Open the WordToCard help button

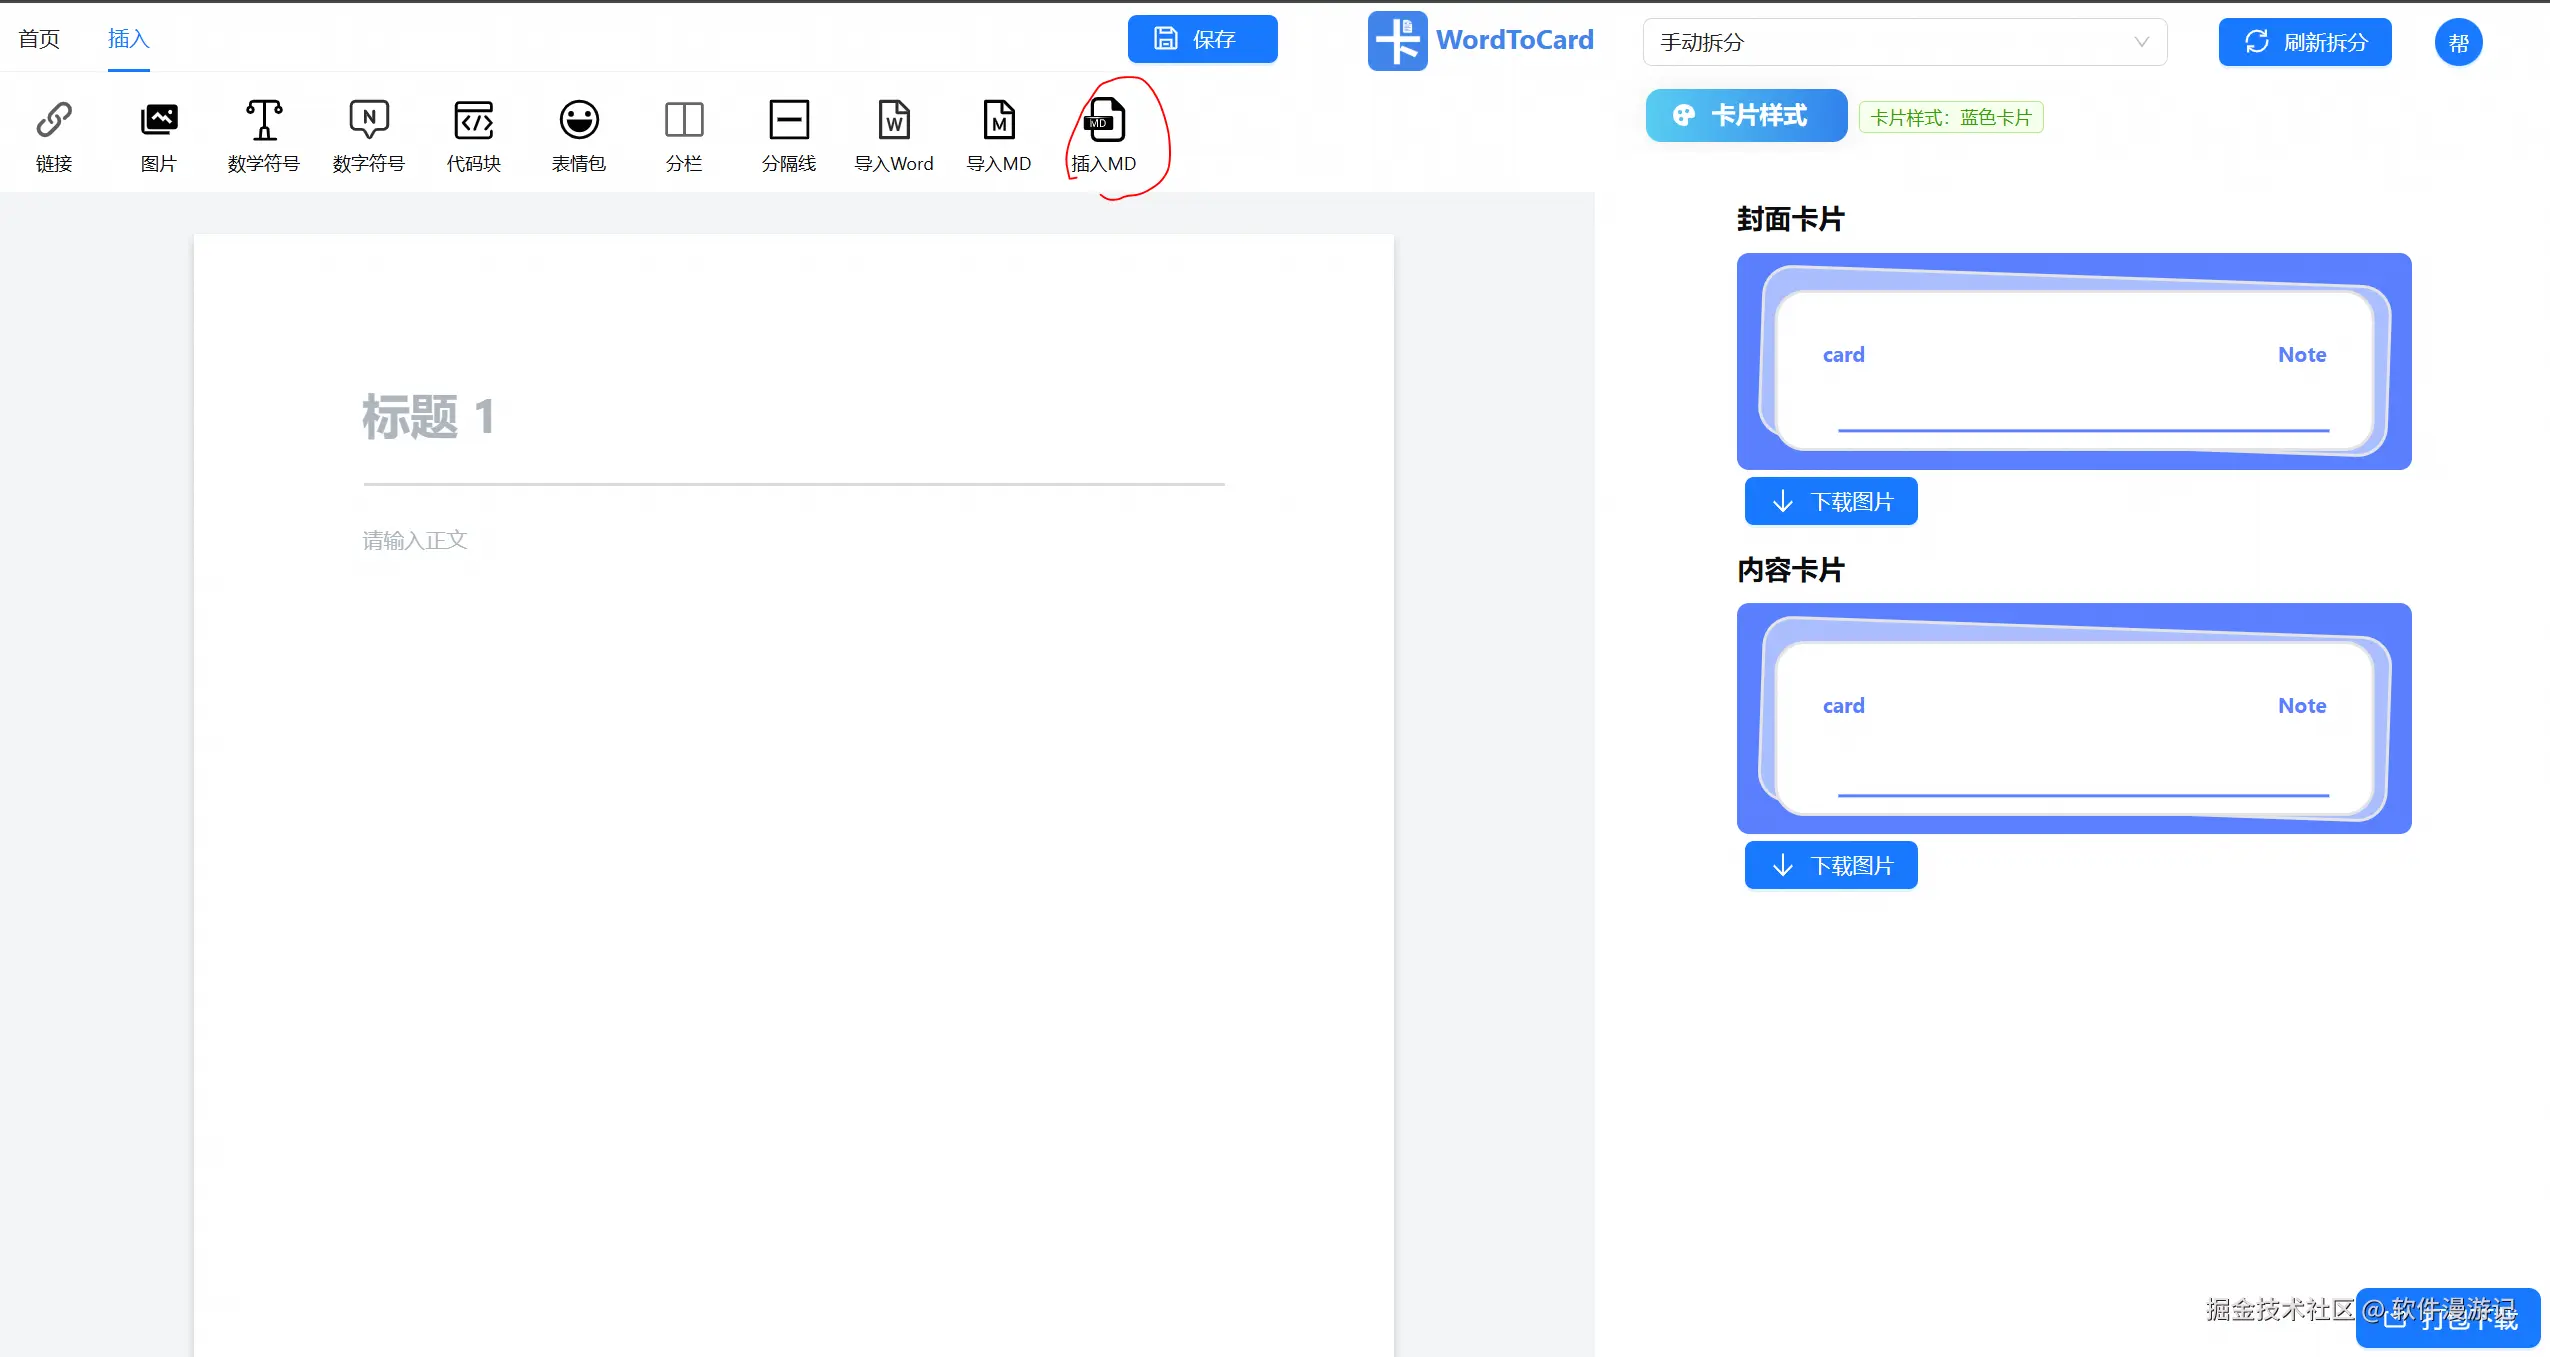coord(2459,42)
